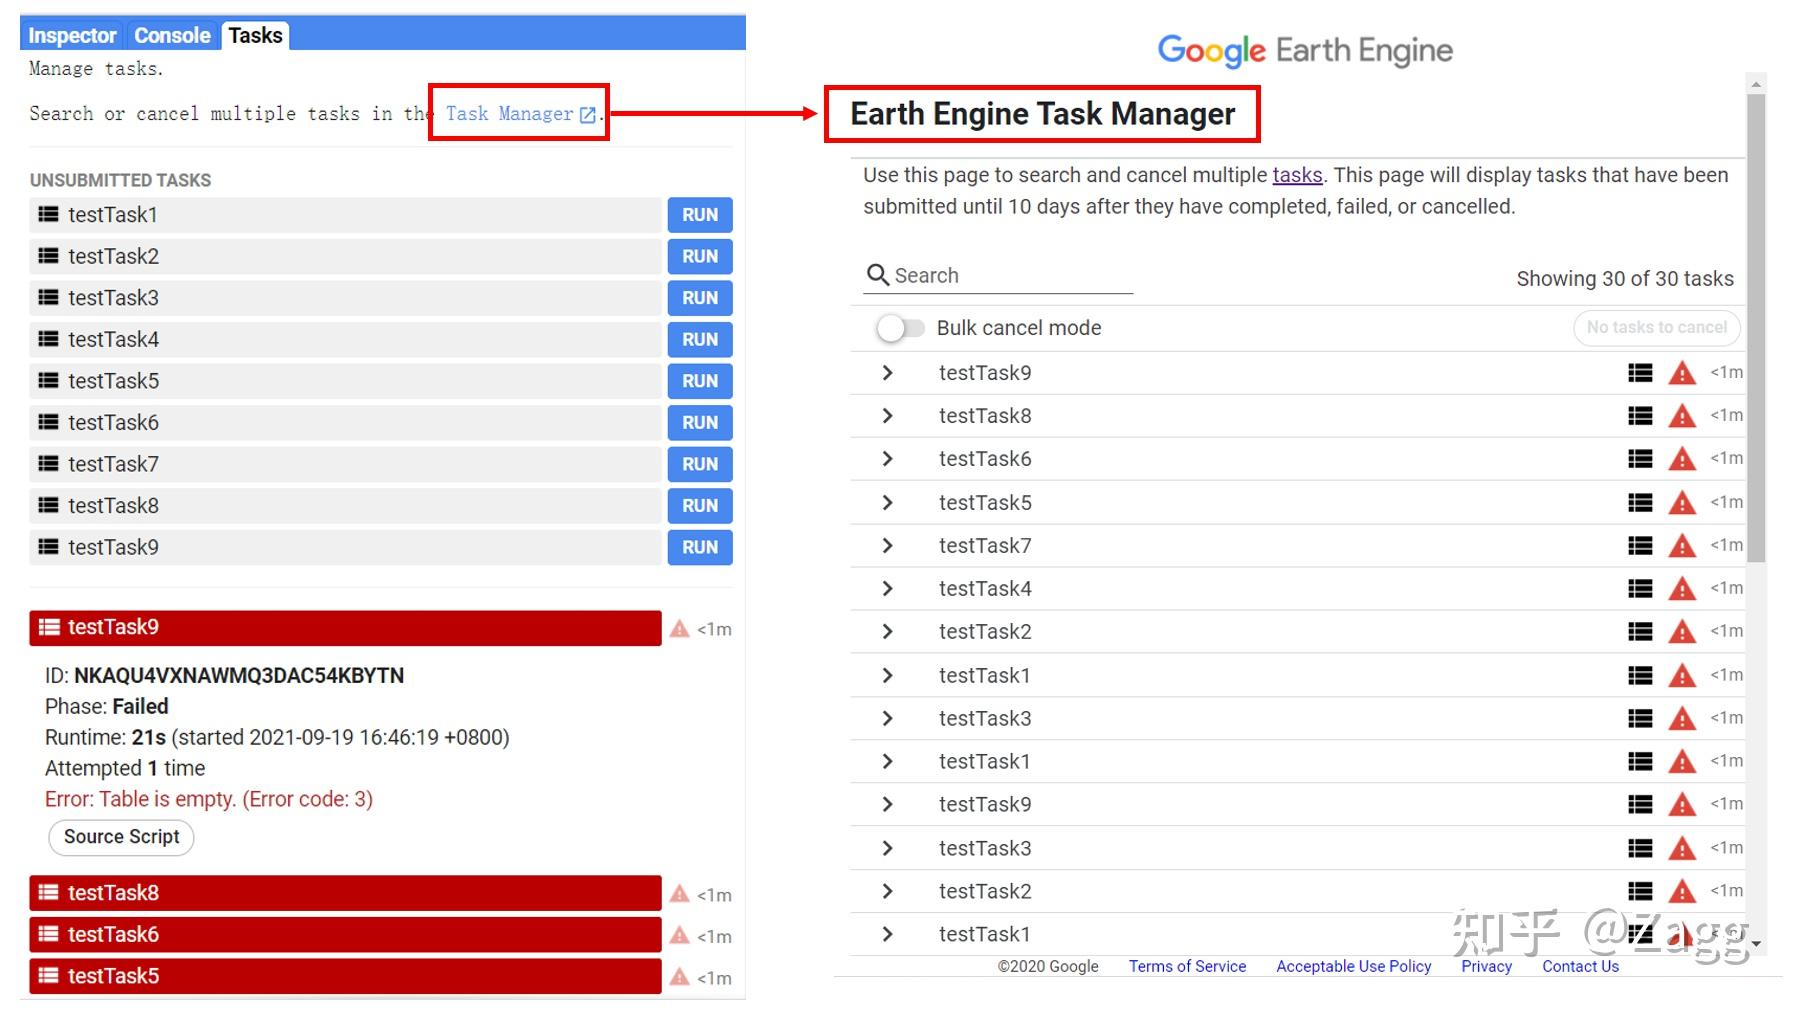The image size is (1794, 1014).
Task: Click the warning icon on testTask8 red banner
Action: (680, 893)
